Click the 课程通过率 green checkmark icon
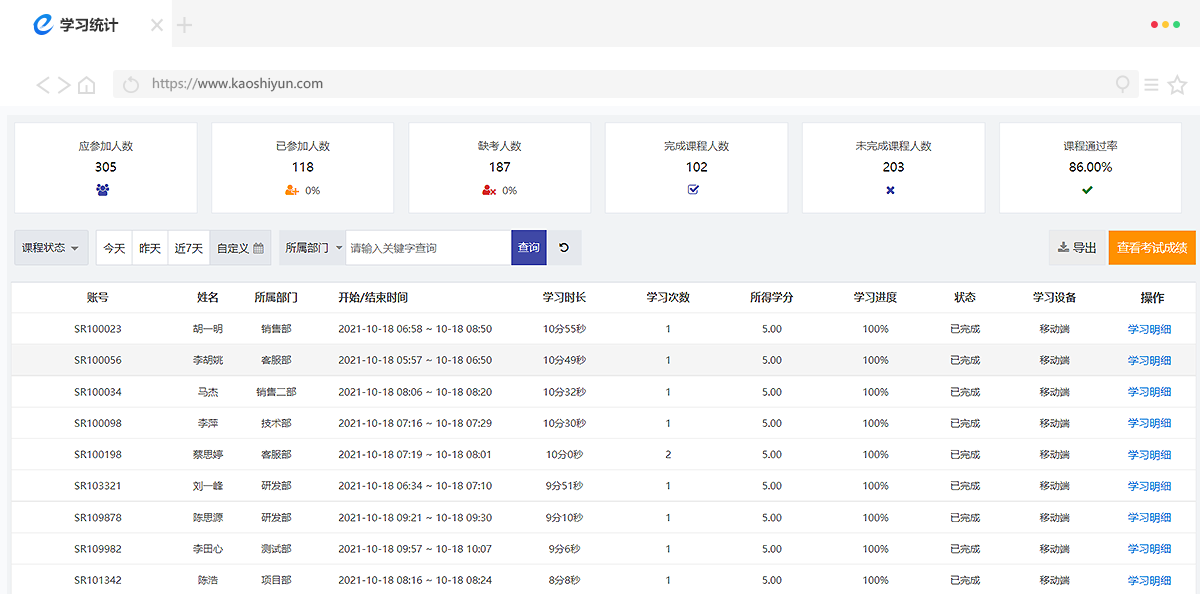This screenshot has height=594, width=1200. (x=1087, y=189)
